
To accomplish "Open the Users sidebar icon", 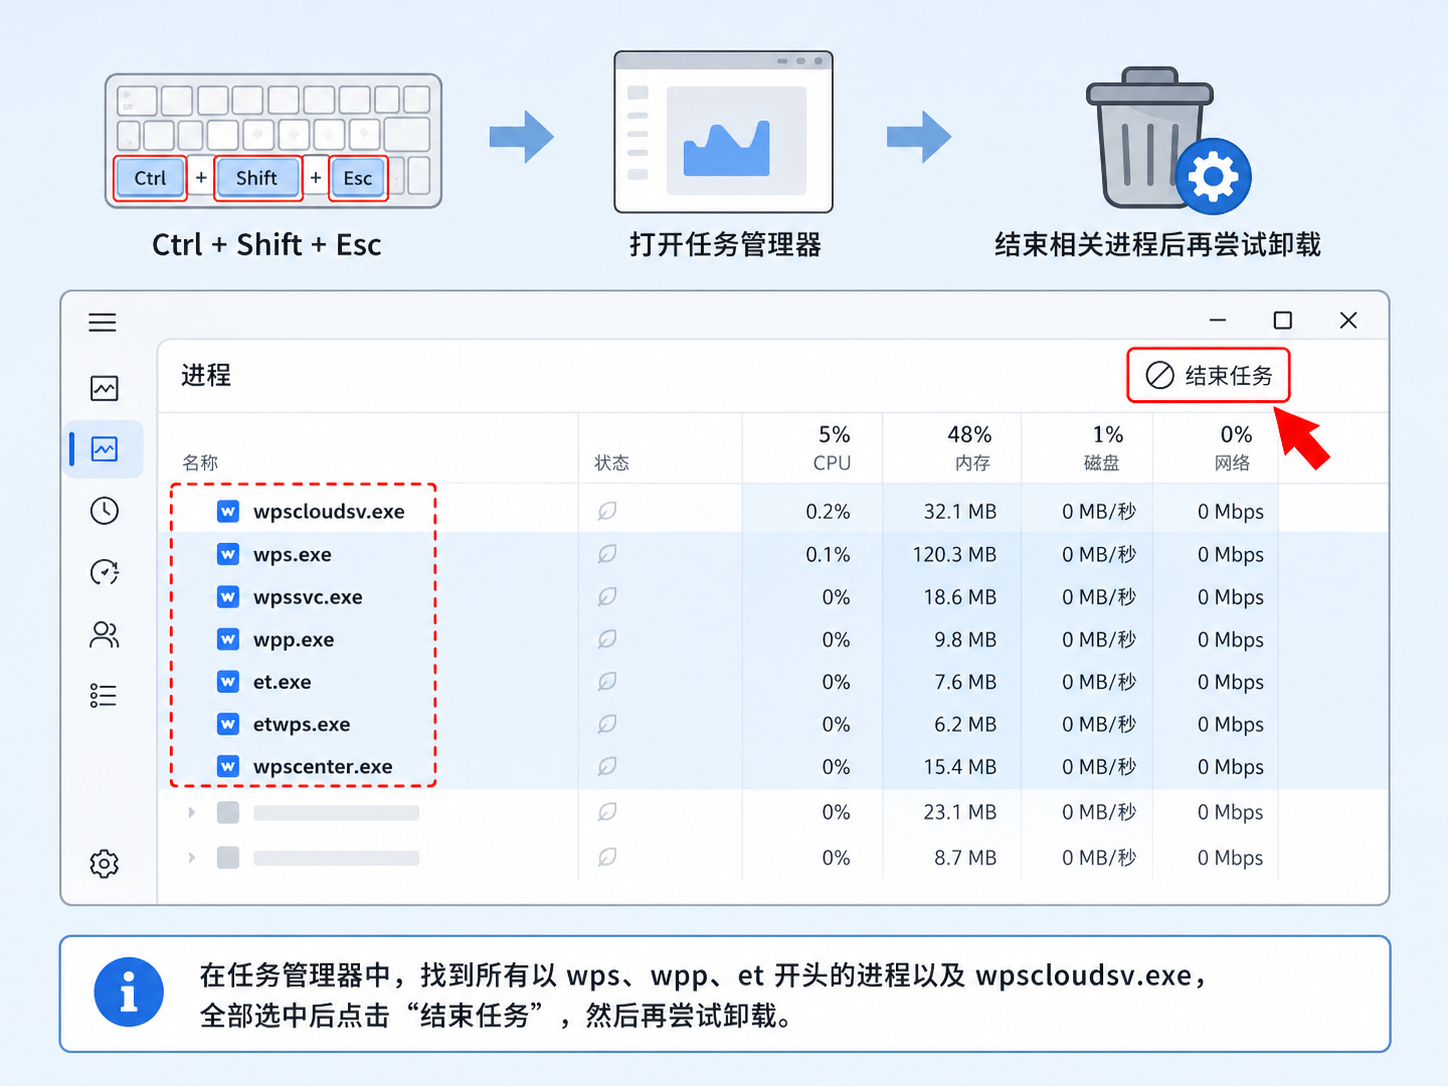I will pyautogui.click(x=104, y=634).
